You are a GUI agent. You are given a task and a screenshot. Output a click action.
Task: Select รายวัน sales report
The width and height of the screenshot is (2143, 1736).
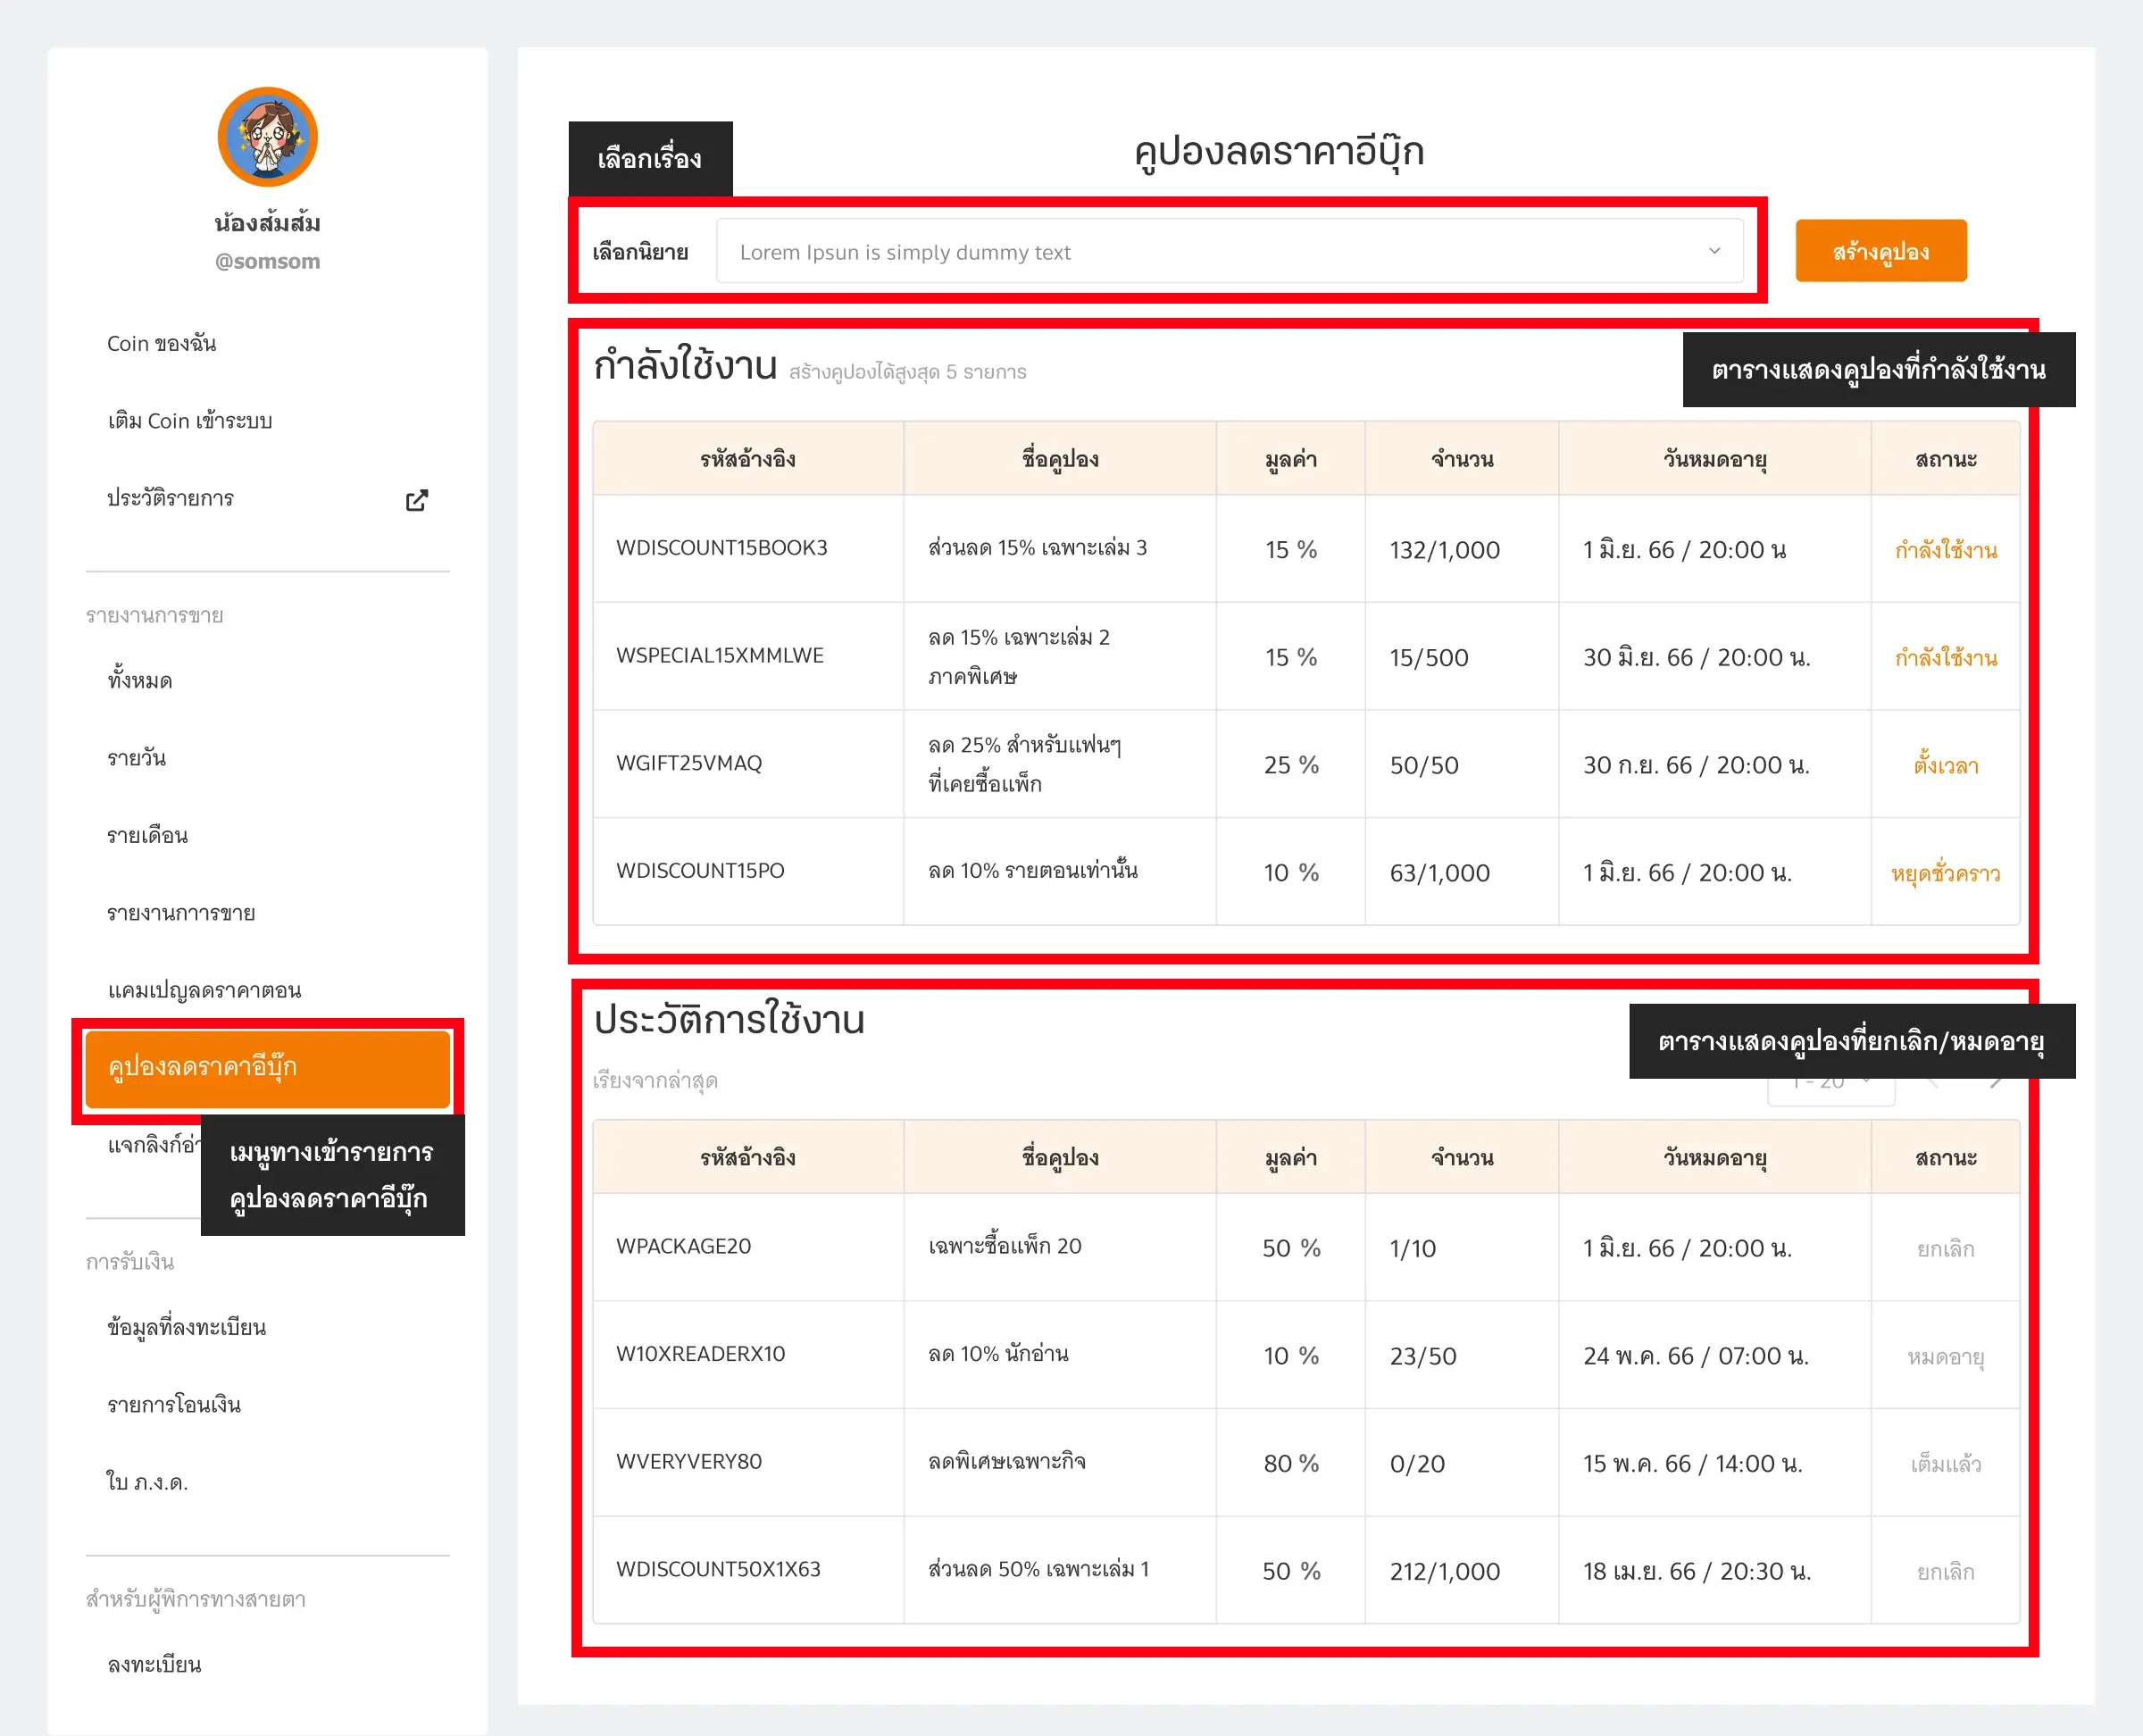(137, 758)
